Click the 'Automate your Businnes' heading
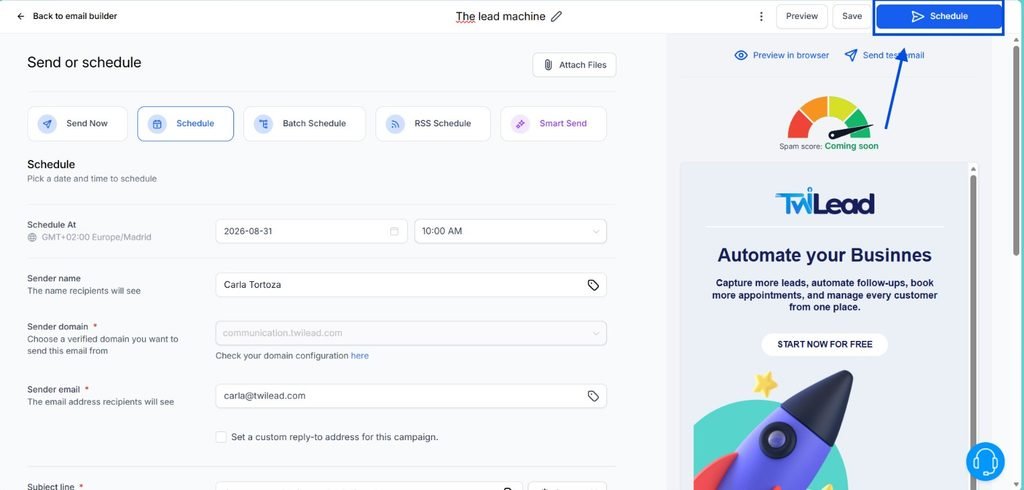Viewport: 1024px width, 490px height. point(825,255)
